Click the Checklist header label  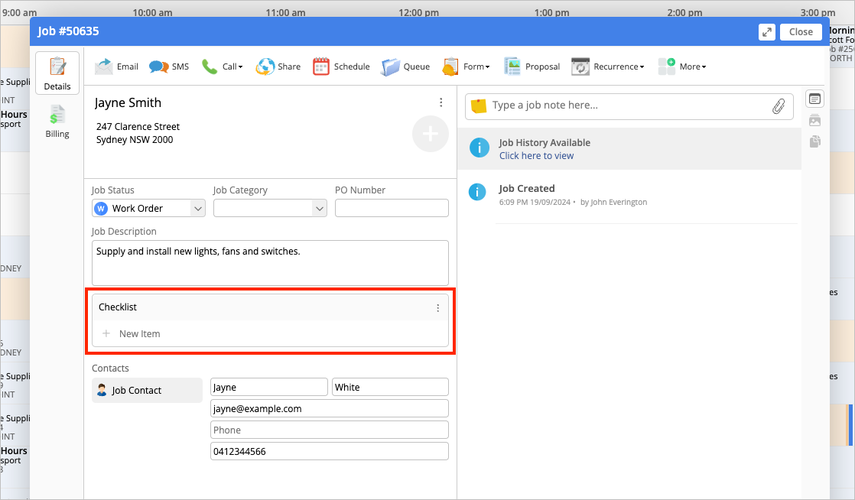(x=117, y=307)
